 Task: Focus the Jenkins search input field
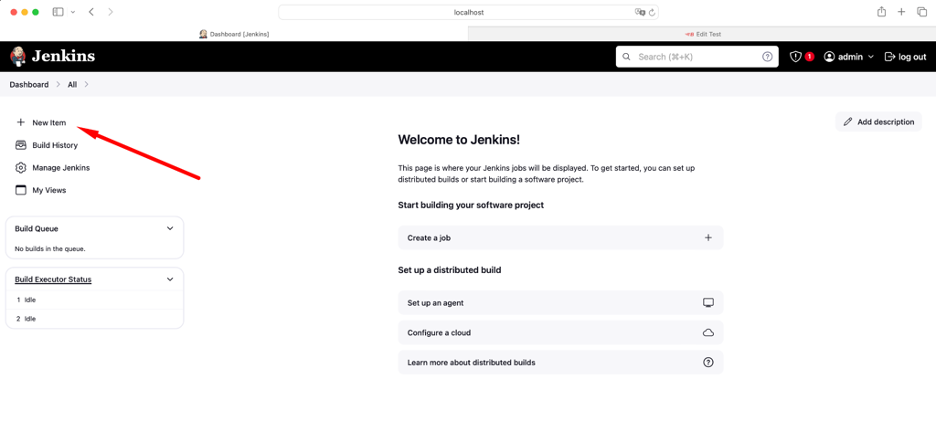697,57
